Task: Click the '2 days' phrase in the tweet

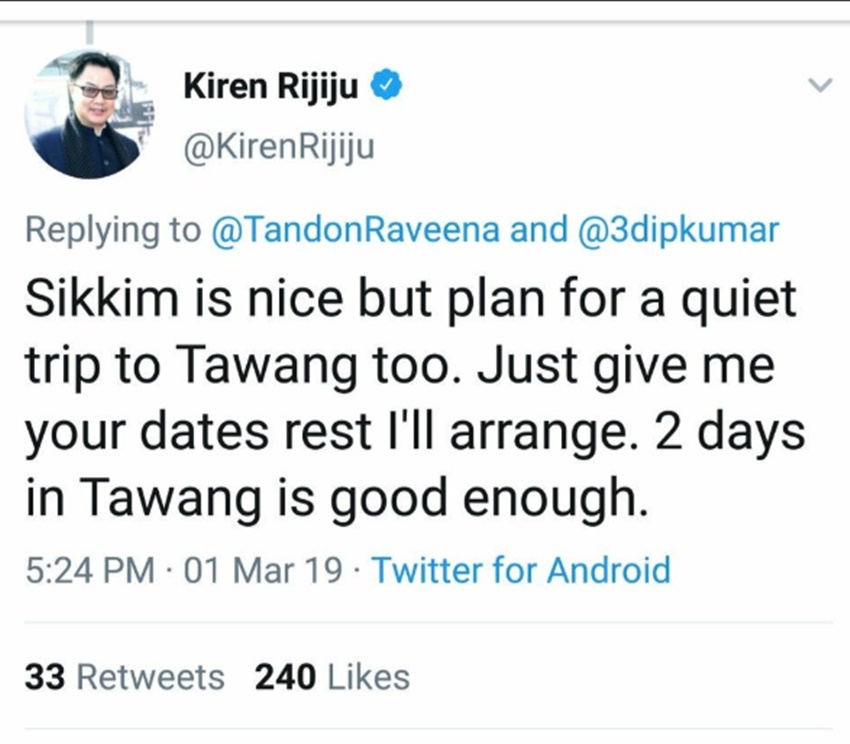Action: [730, 432]
